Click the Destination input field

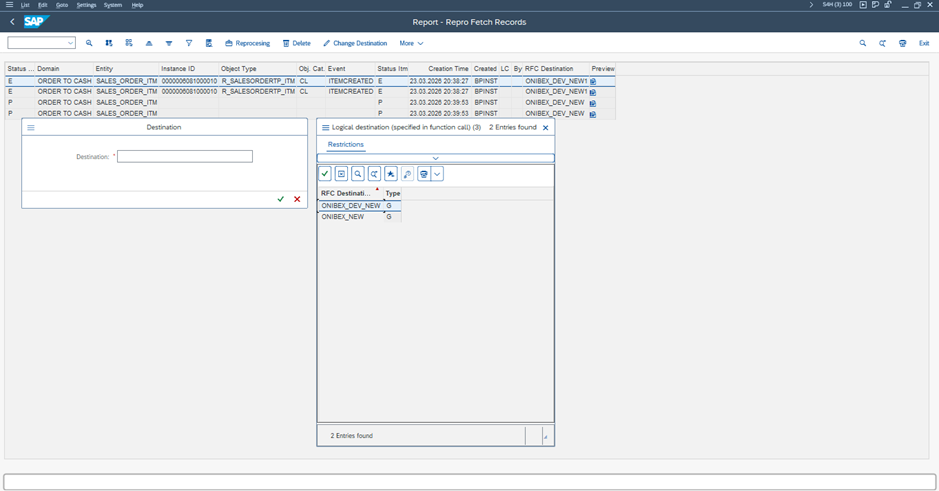click(x=185, y=157)
